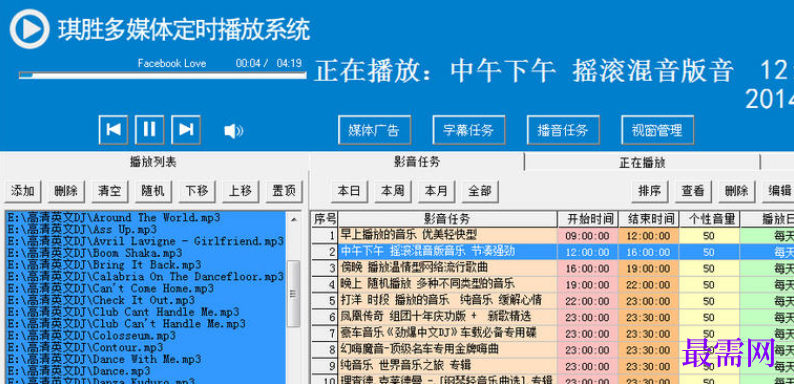The width and height of the screenshot is (794, 384).
Task: Filter tasks by 本日
Action: 349,191
